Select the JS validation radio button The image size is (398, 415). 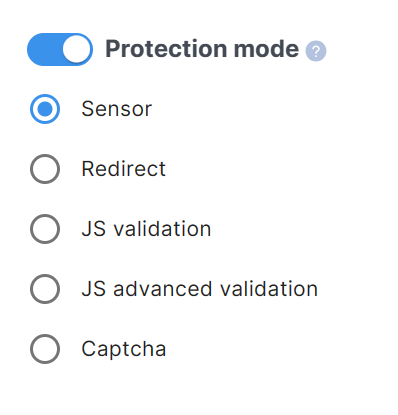click(x=45, y=229)
